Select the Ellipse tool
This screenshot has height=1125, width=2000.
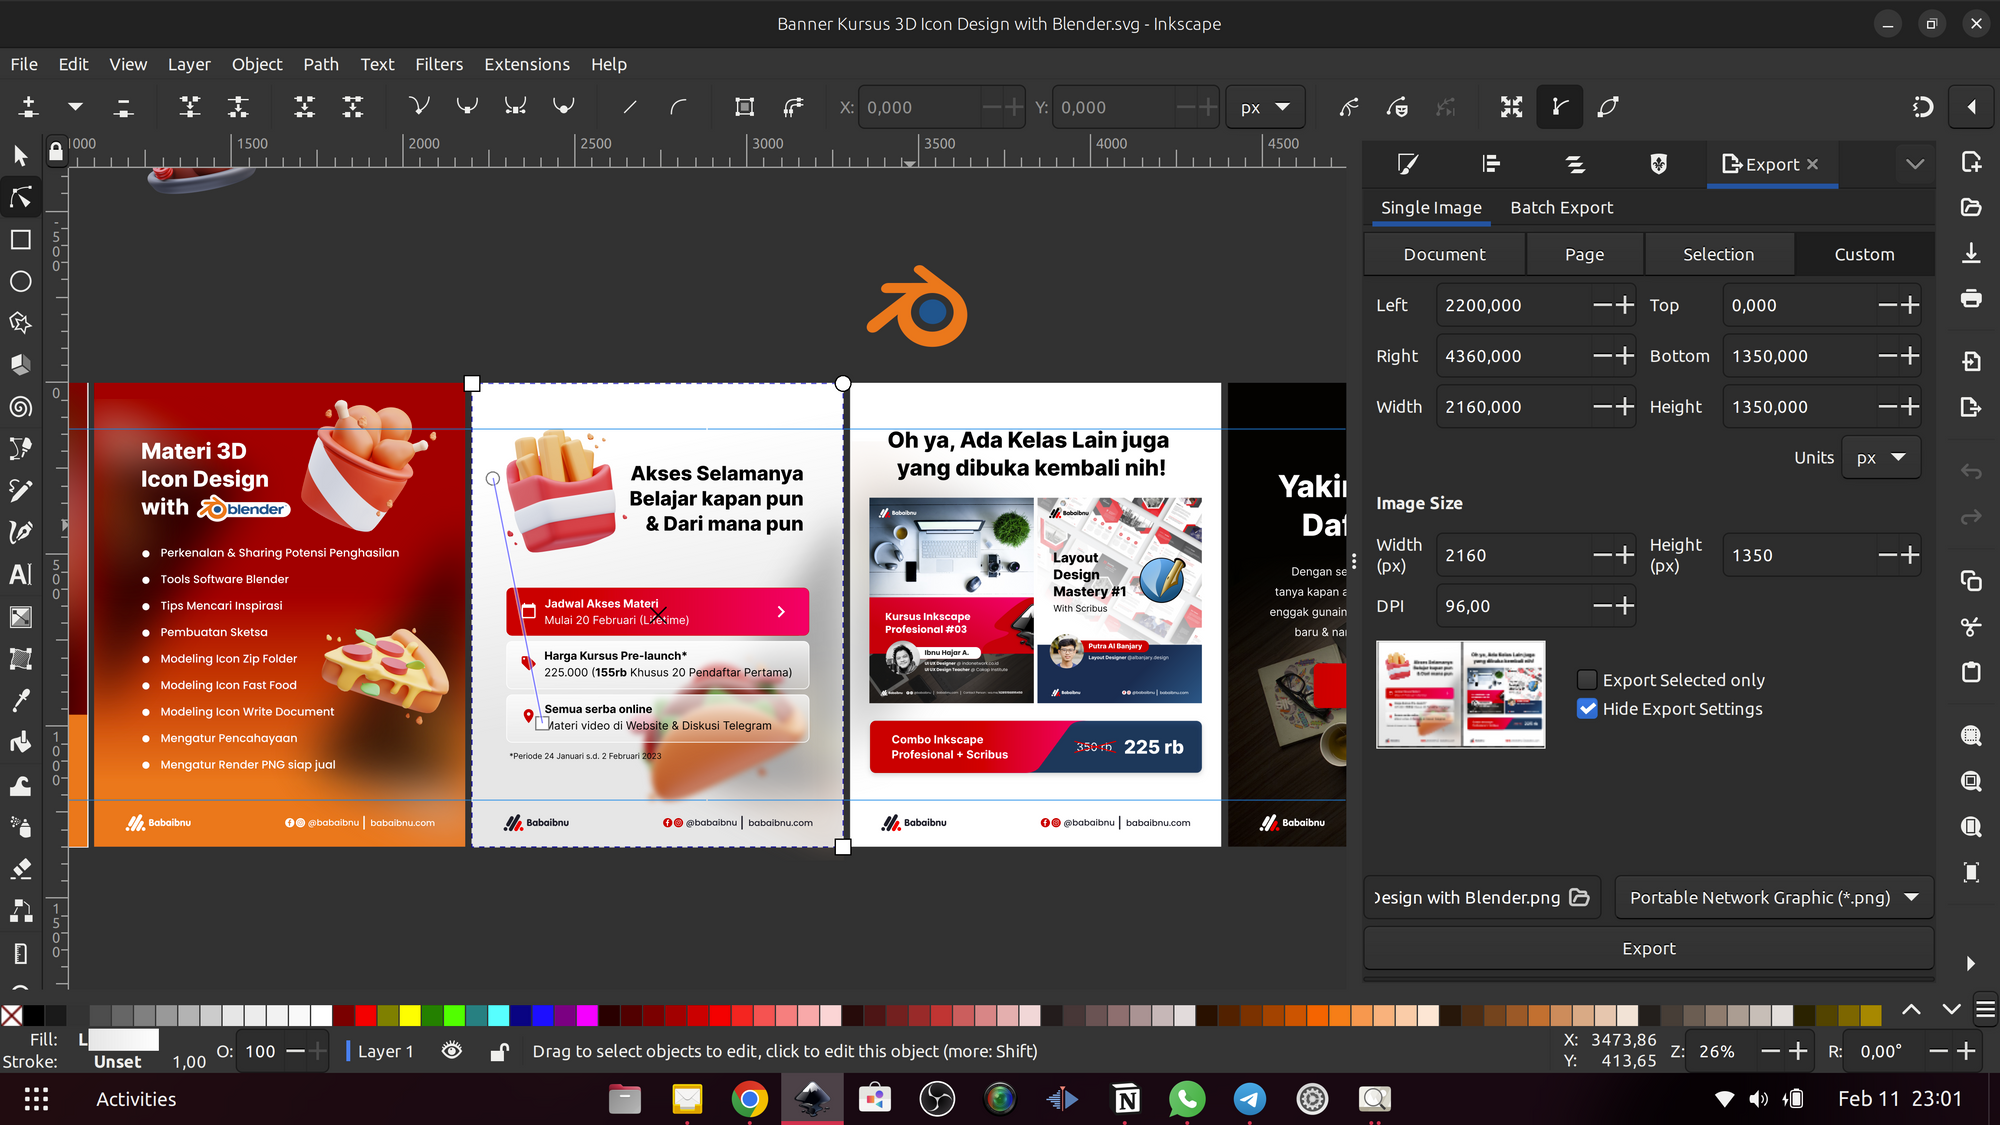[x=20, y=282]
